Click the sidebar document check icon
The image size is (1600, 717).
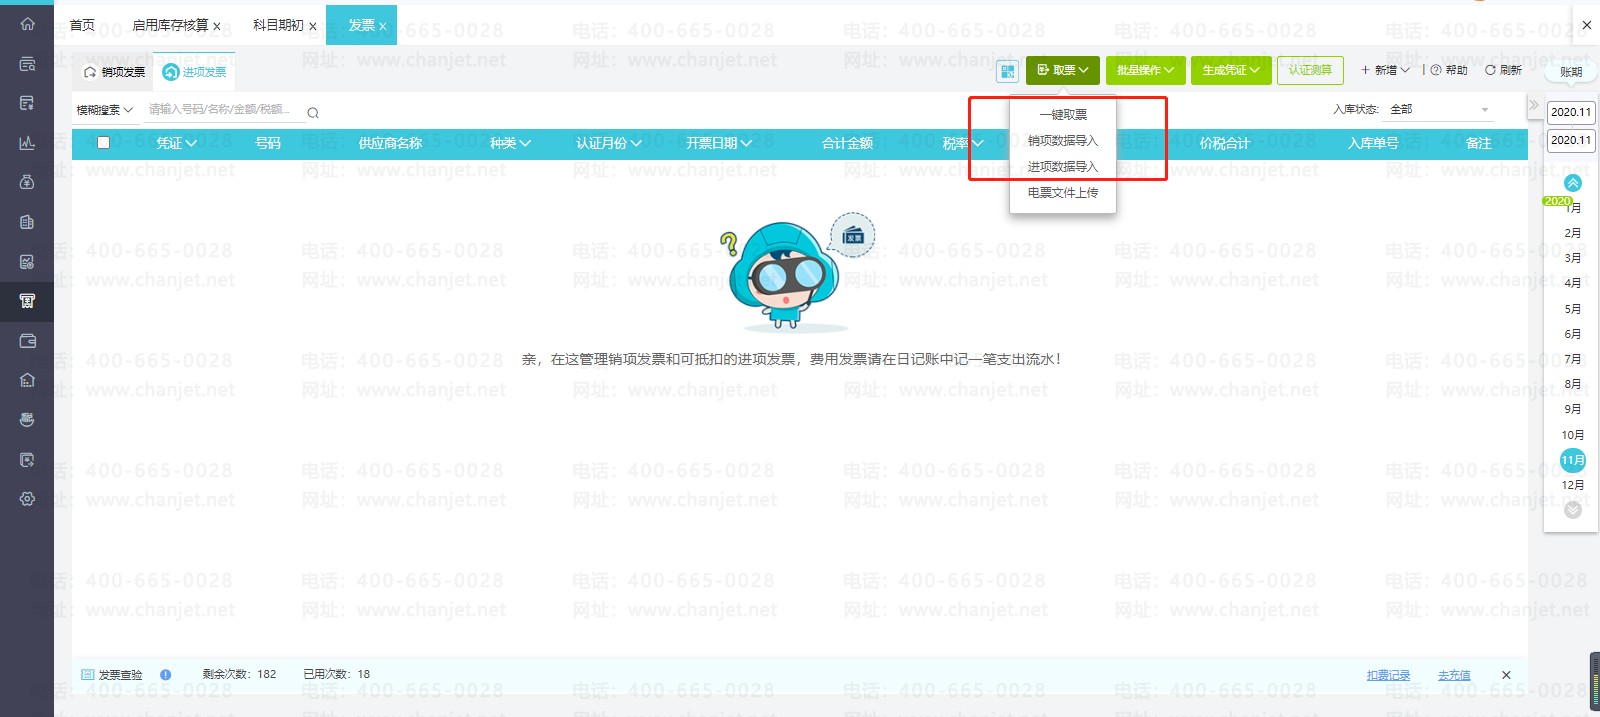pos(27,460)
